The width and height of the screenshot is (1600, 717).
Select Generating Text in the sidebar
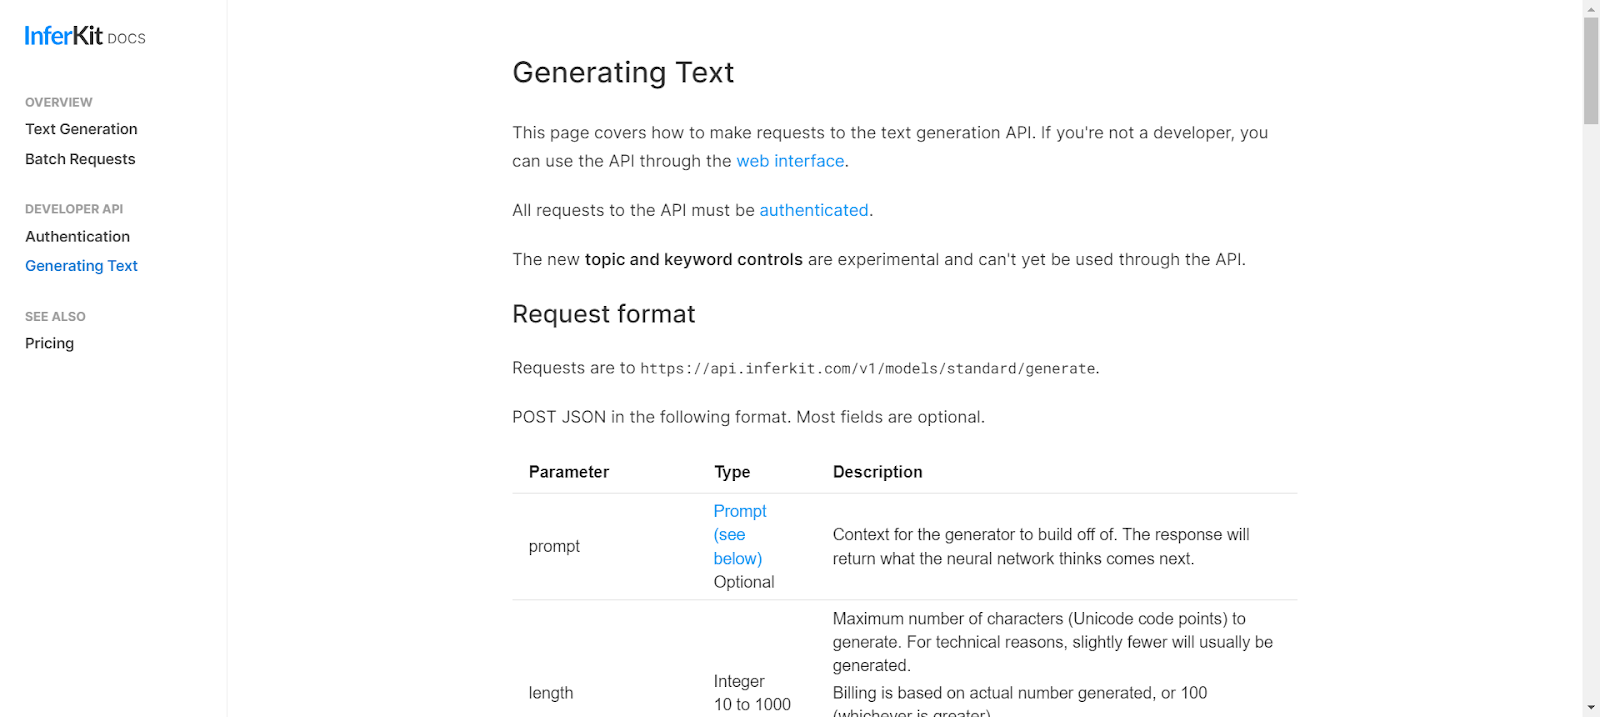[81, 266]
